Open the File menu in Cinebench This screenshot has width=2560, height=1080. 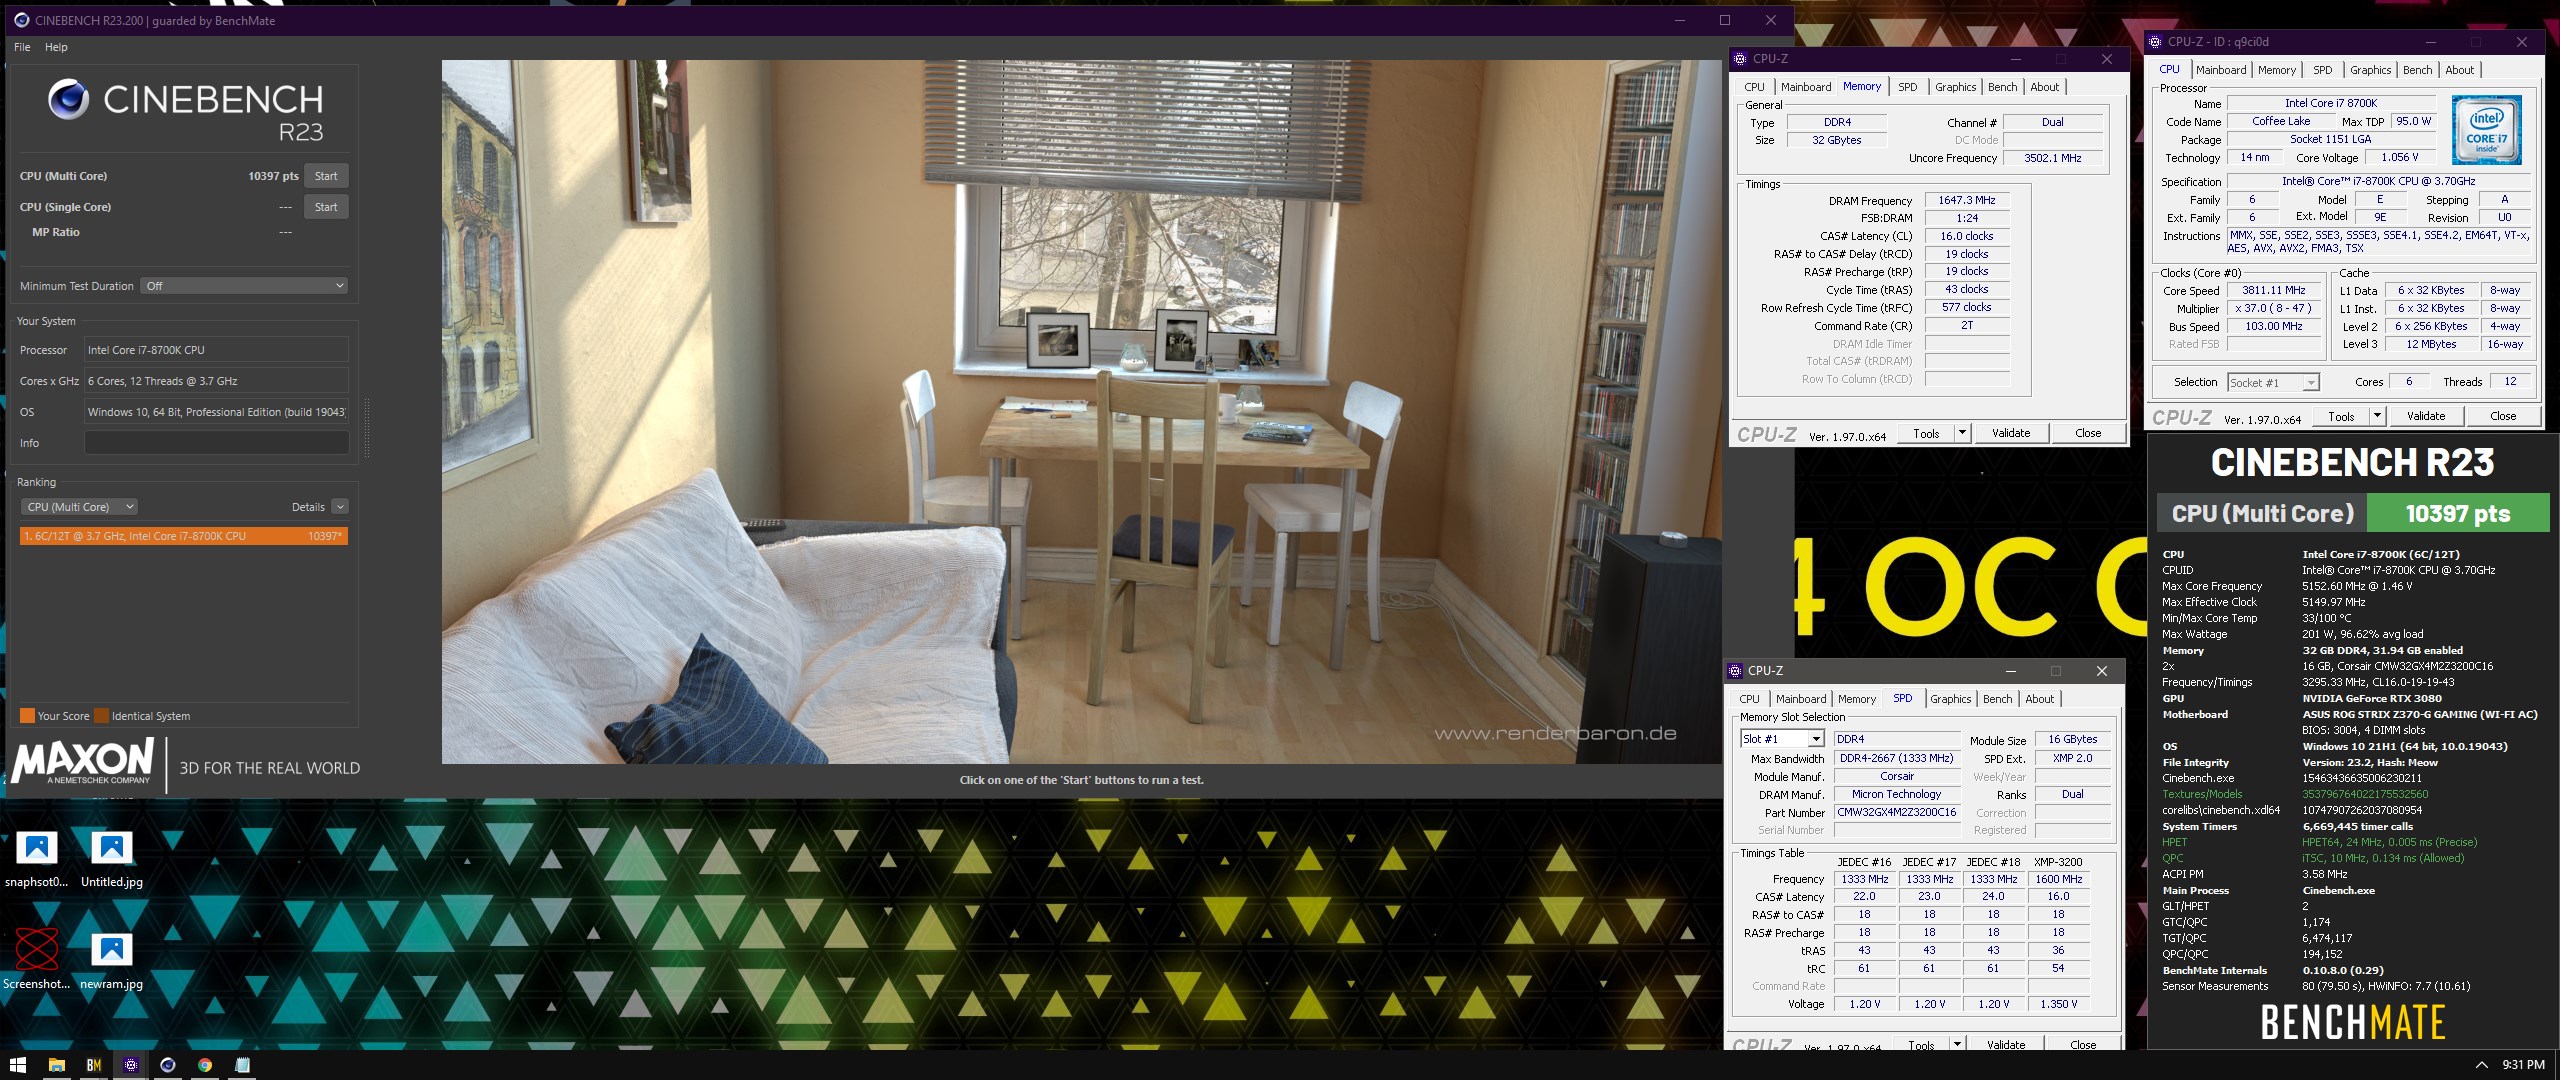tap(22, 47)
